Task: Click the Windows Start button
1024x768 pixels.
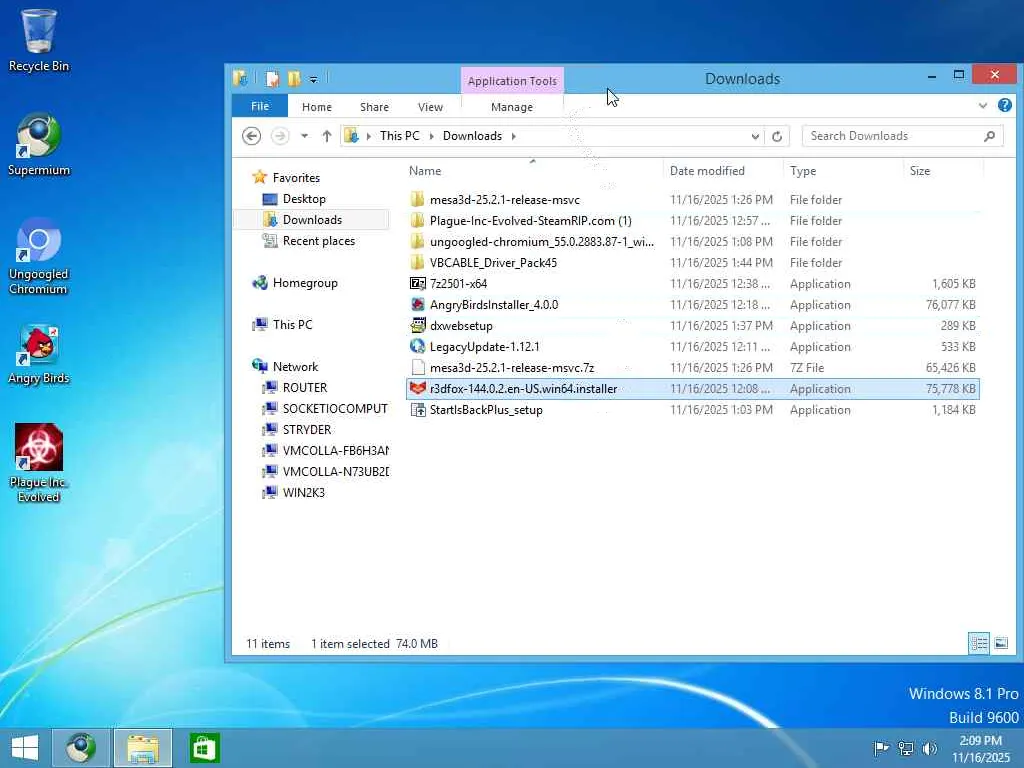Action: tap(25, 748)
